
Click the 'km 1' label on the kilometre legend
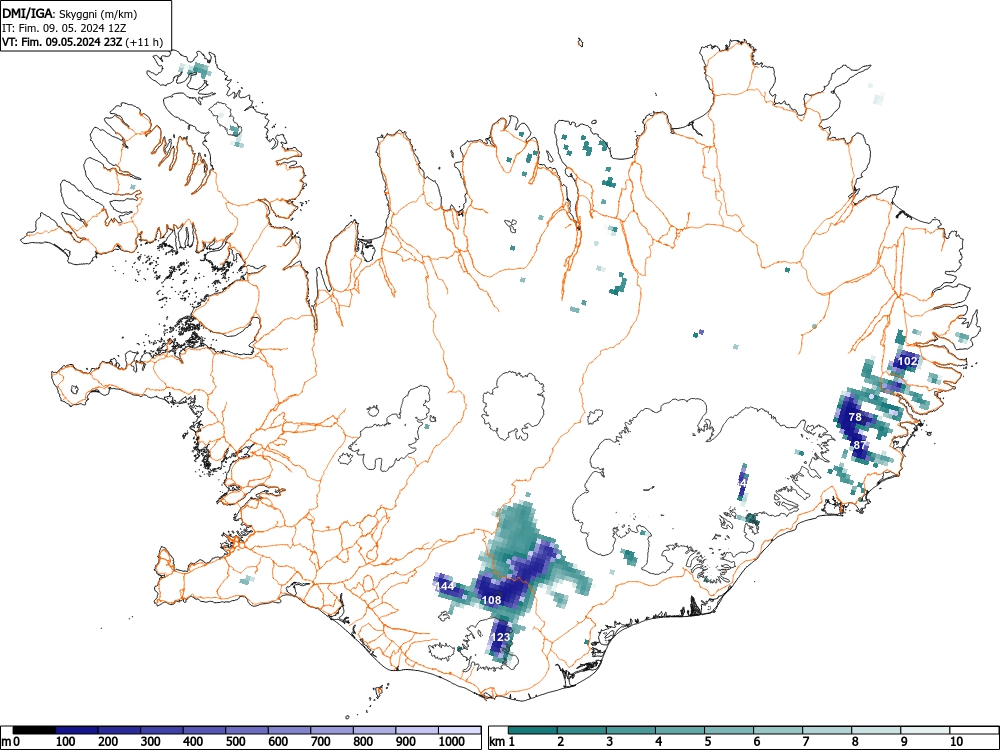[x=502, y=742]
